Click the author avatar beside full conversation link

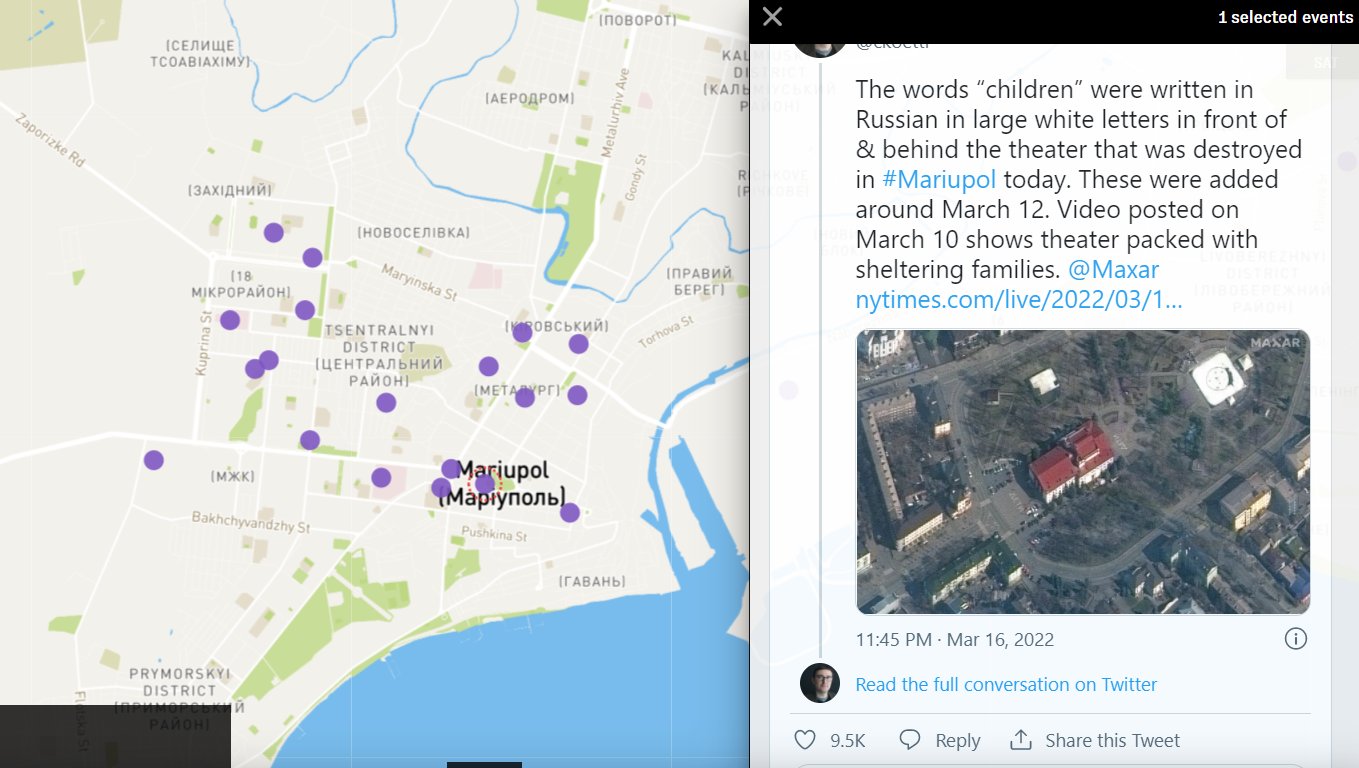820,683
